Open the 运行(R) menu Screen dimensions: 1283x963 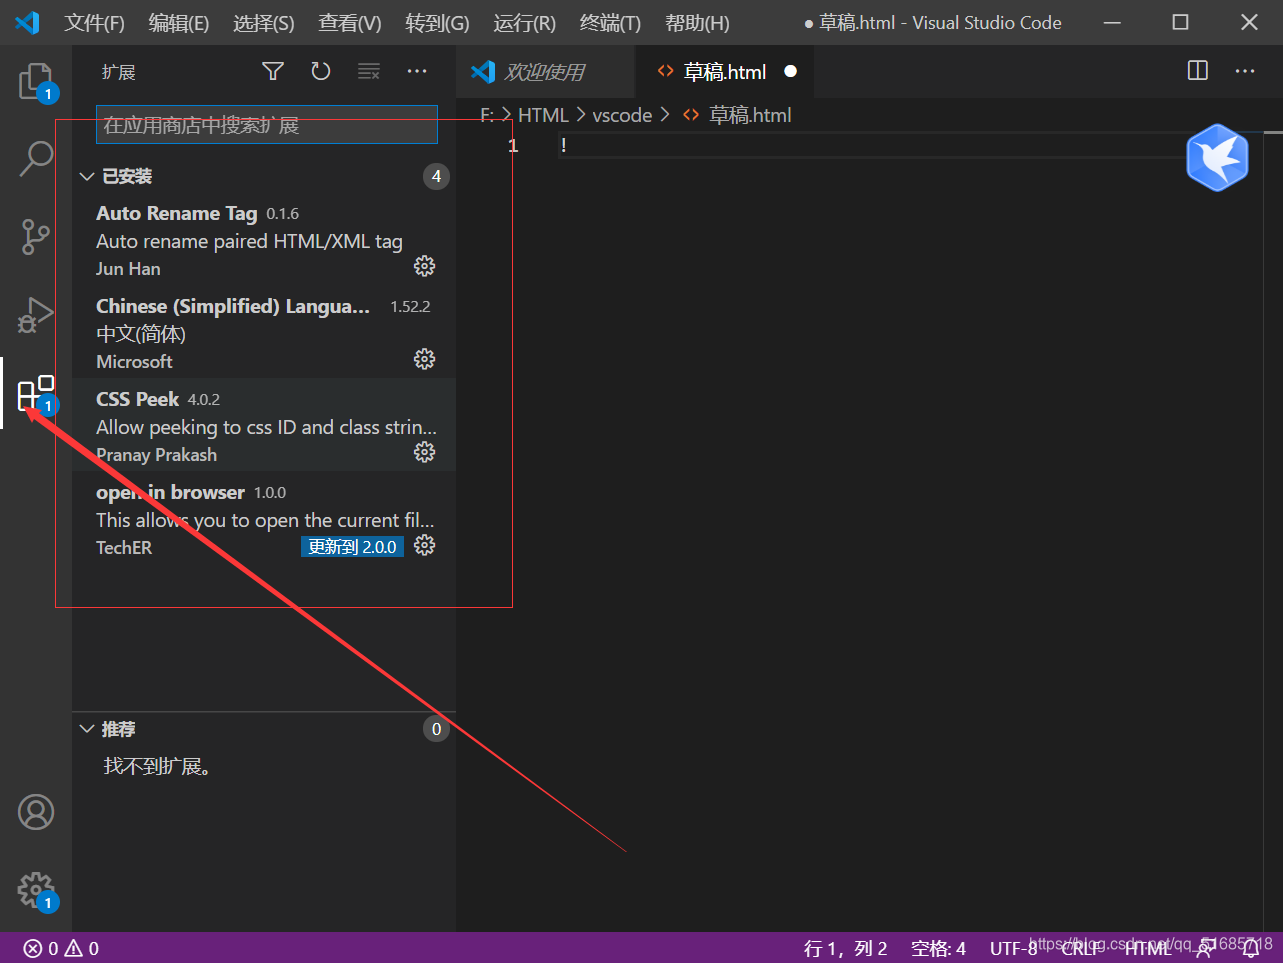click(x=524, y=23)
